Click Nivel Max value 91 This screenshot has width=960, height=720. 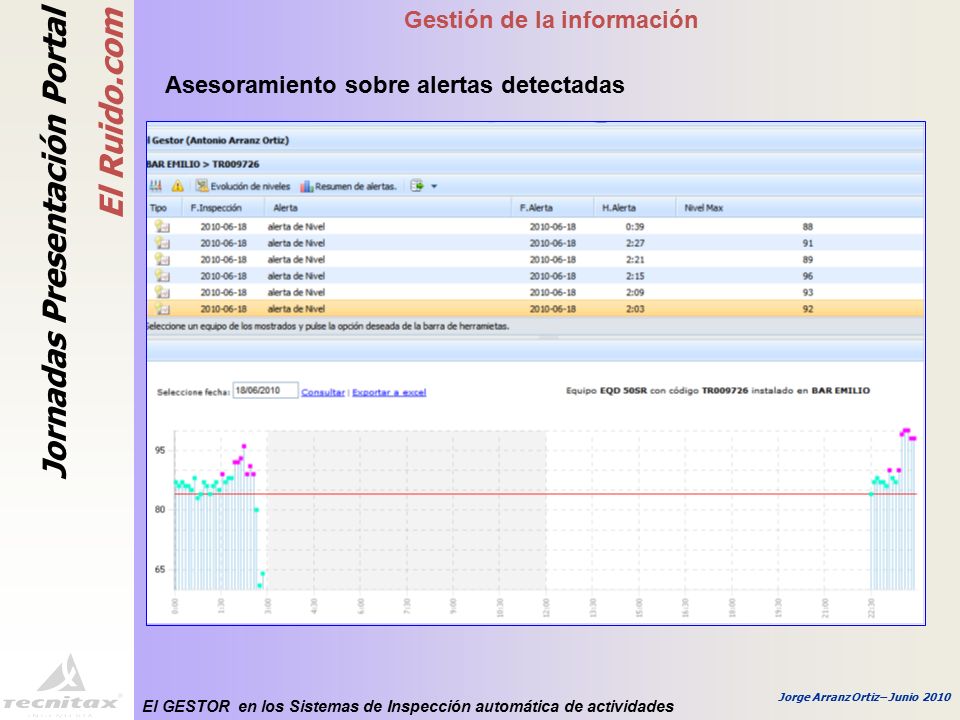point(808,243)
